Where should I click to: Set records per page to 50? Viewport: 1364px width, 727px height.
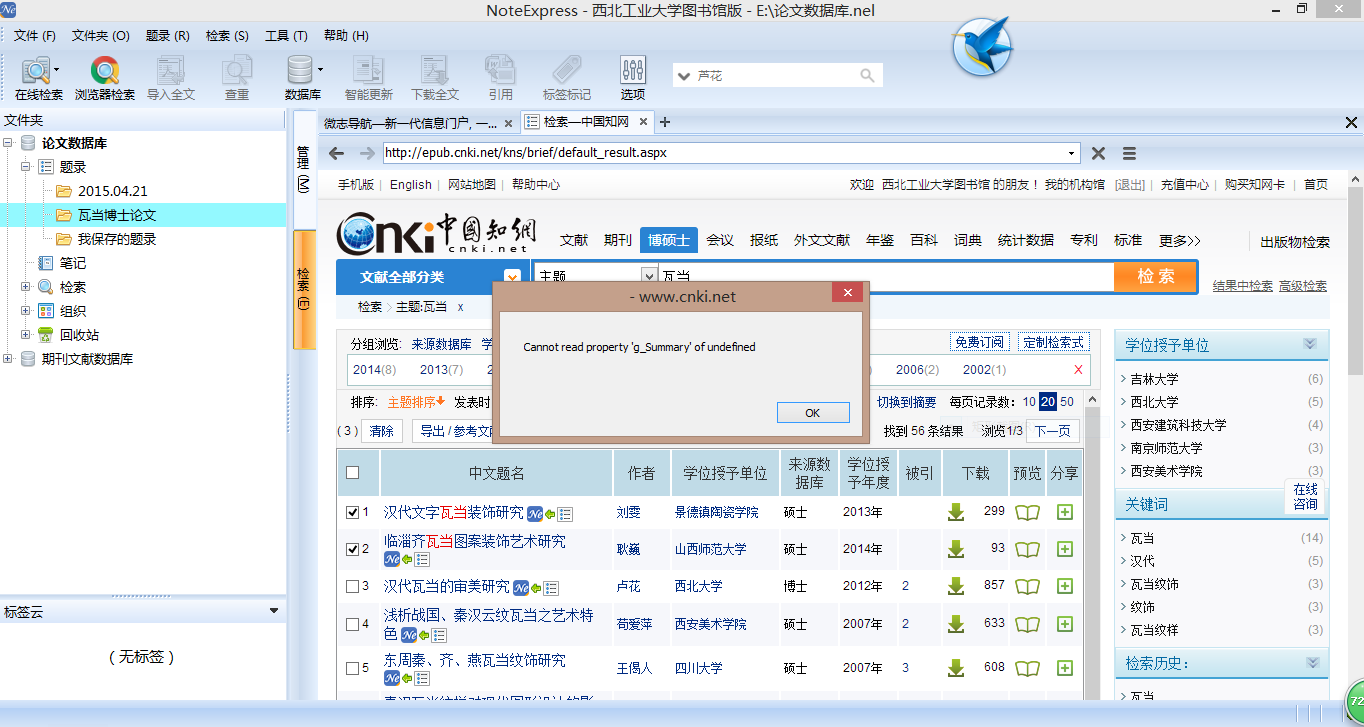tap(1067, 402)
